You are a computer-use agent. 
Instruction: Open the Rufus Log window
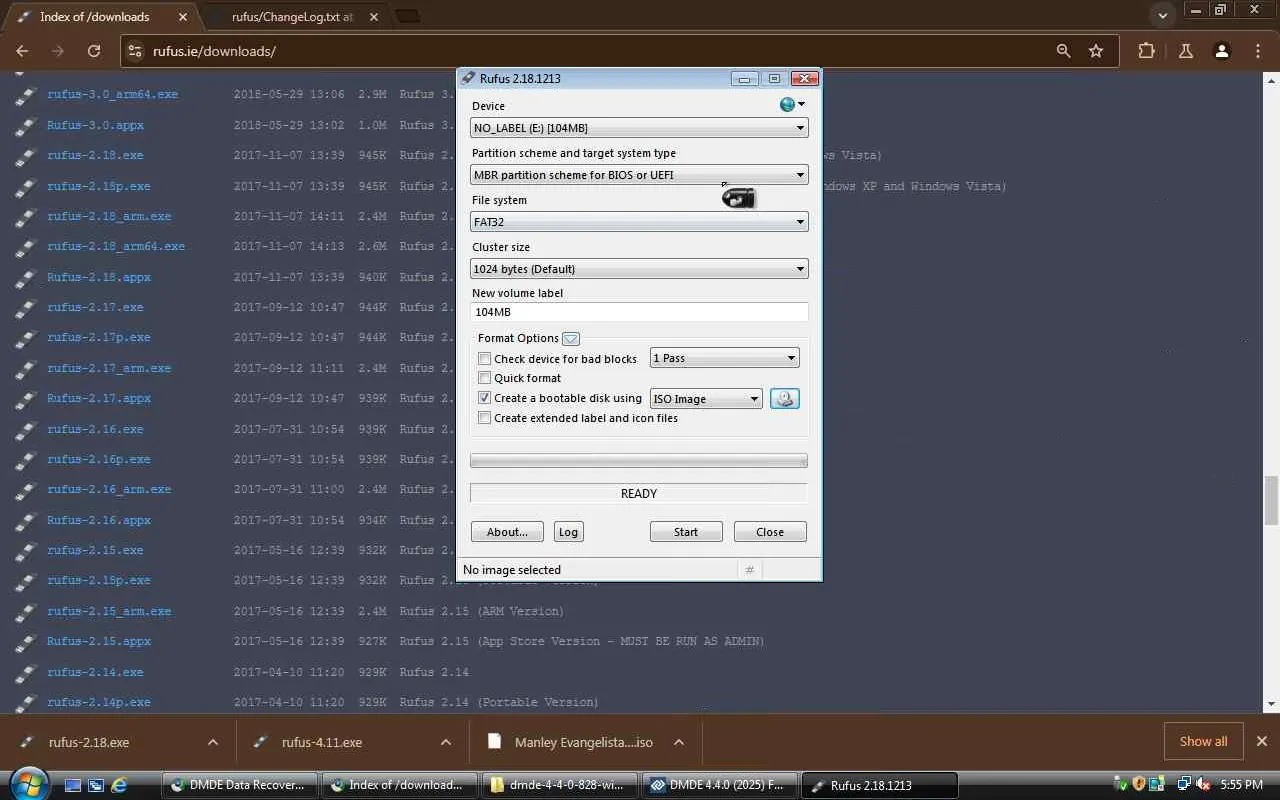coord(568,532)
